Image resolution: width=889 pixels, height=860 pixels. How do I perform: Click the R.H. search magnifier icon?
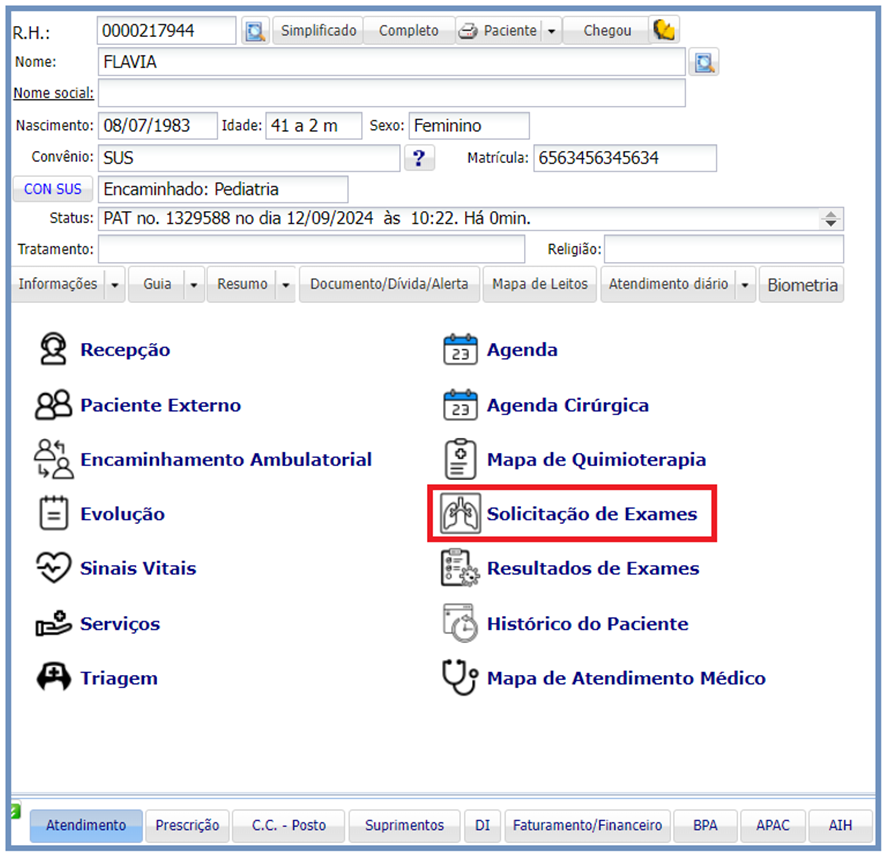255,31
